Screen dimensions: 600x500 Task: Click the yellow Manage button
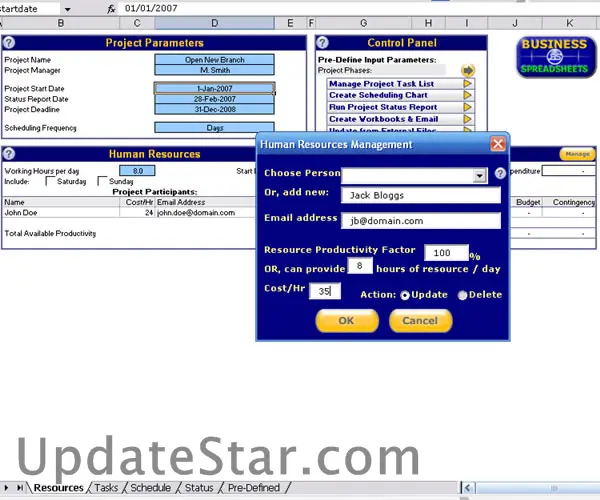[577, 154]
